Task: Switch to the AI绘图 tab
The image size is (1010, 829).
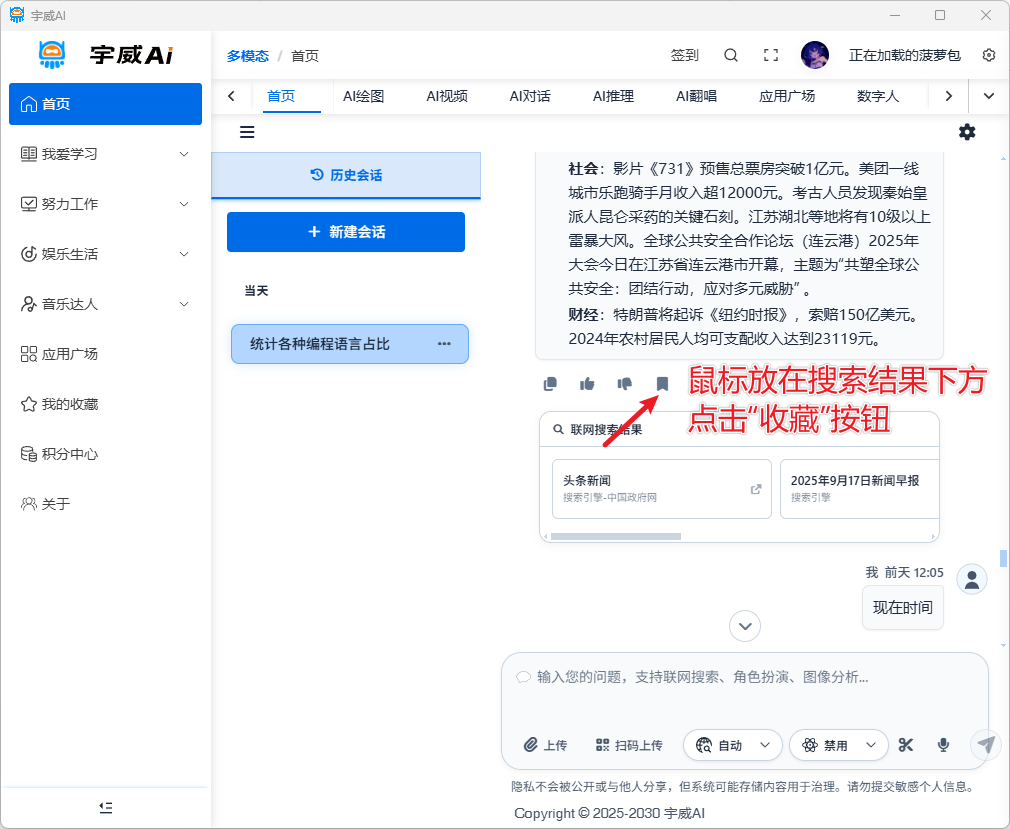Action: (363, 97)
